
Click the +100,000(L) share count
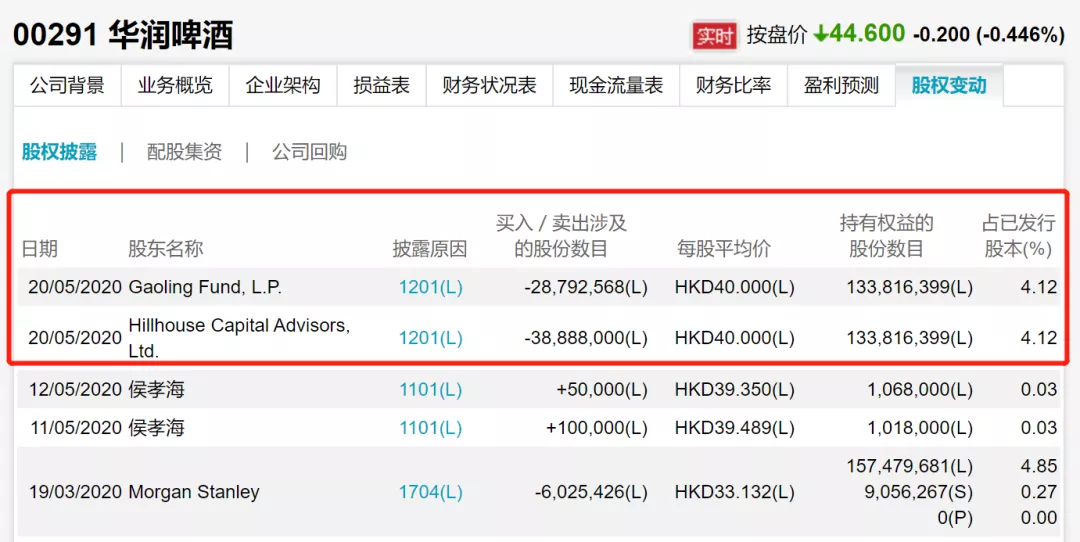596,428
